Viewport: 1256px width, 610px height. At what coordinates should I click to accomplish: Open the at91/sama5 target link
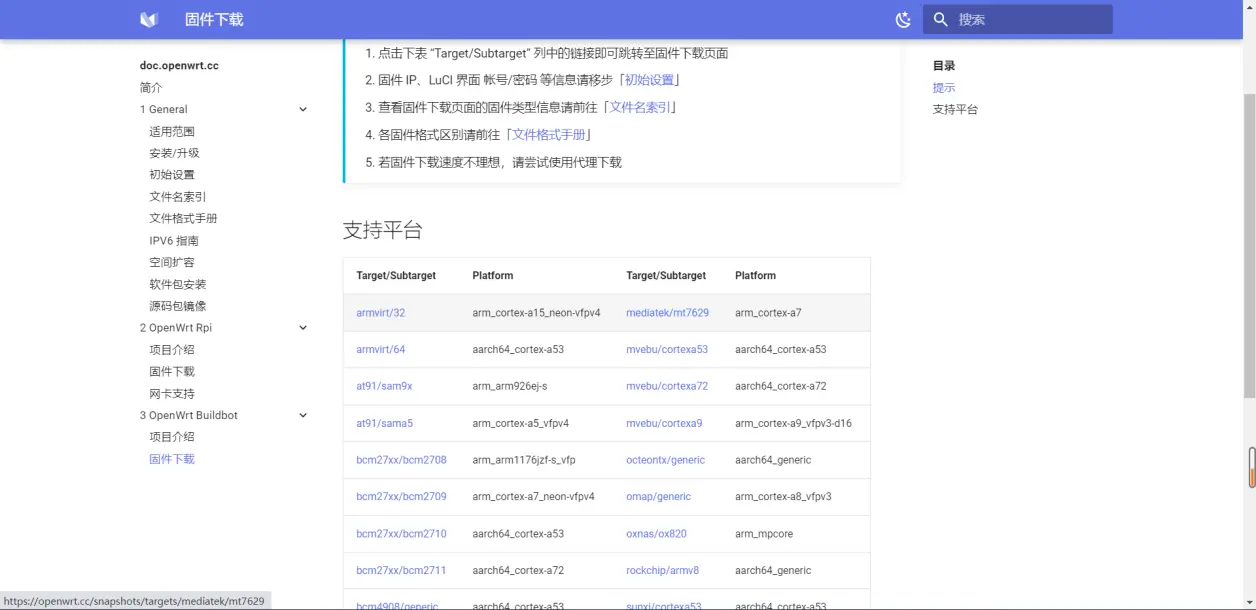(x=384, y=423)
